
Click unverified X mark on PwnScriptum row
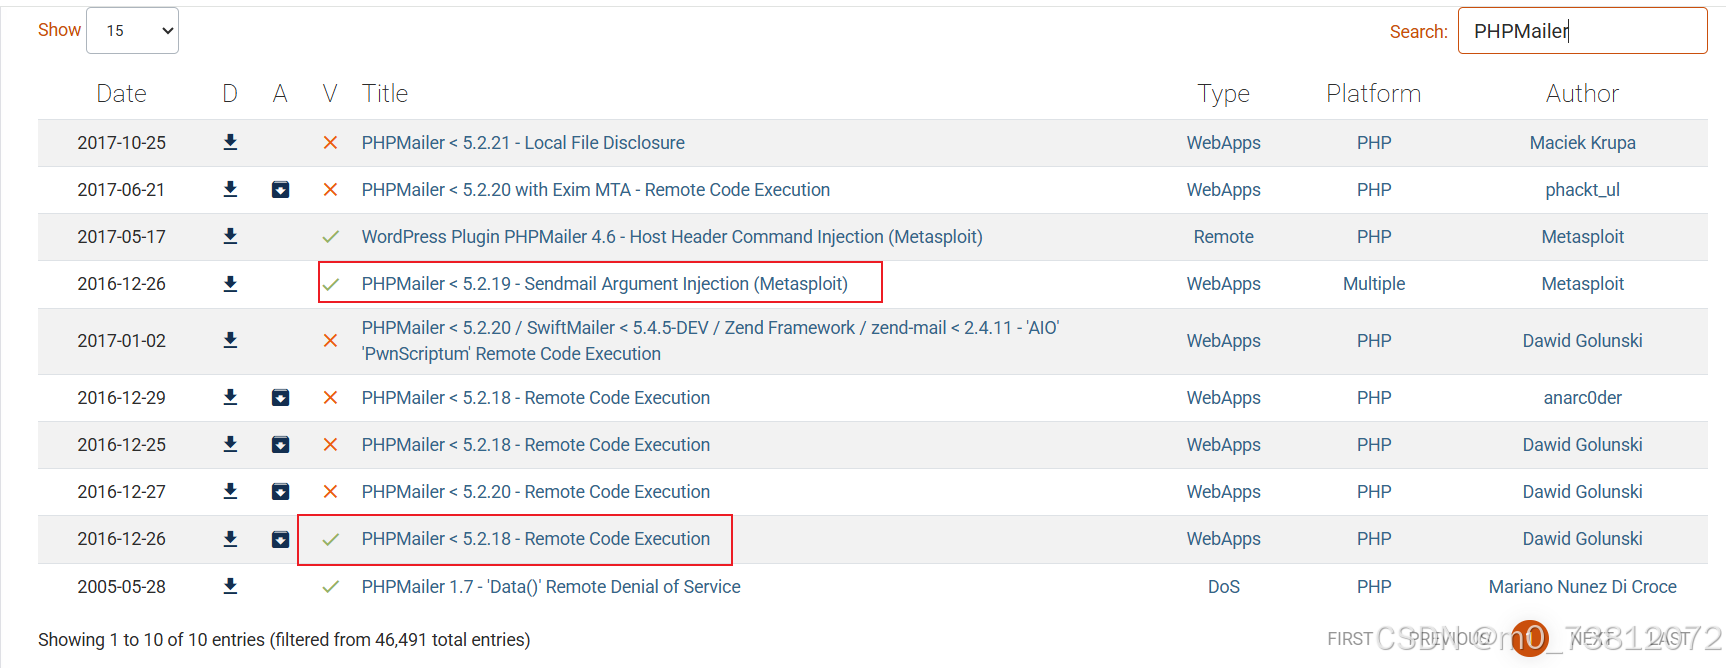[330, 341]
